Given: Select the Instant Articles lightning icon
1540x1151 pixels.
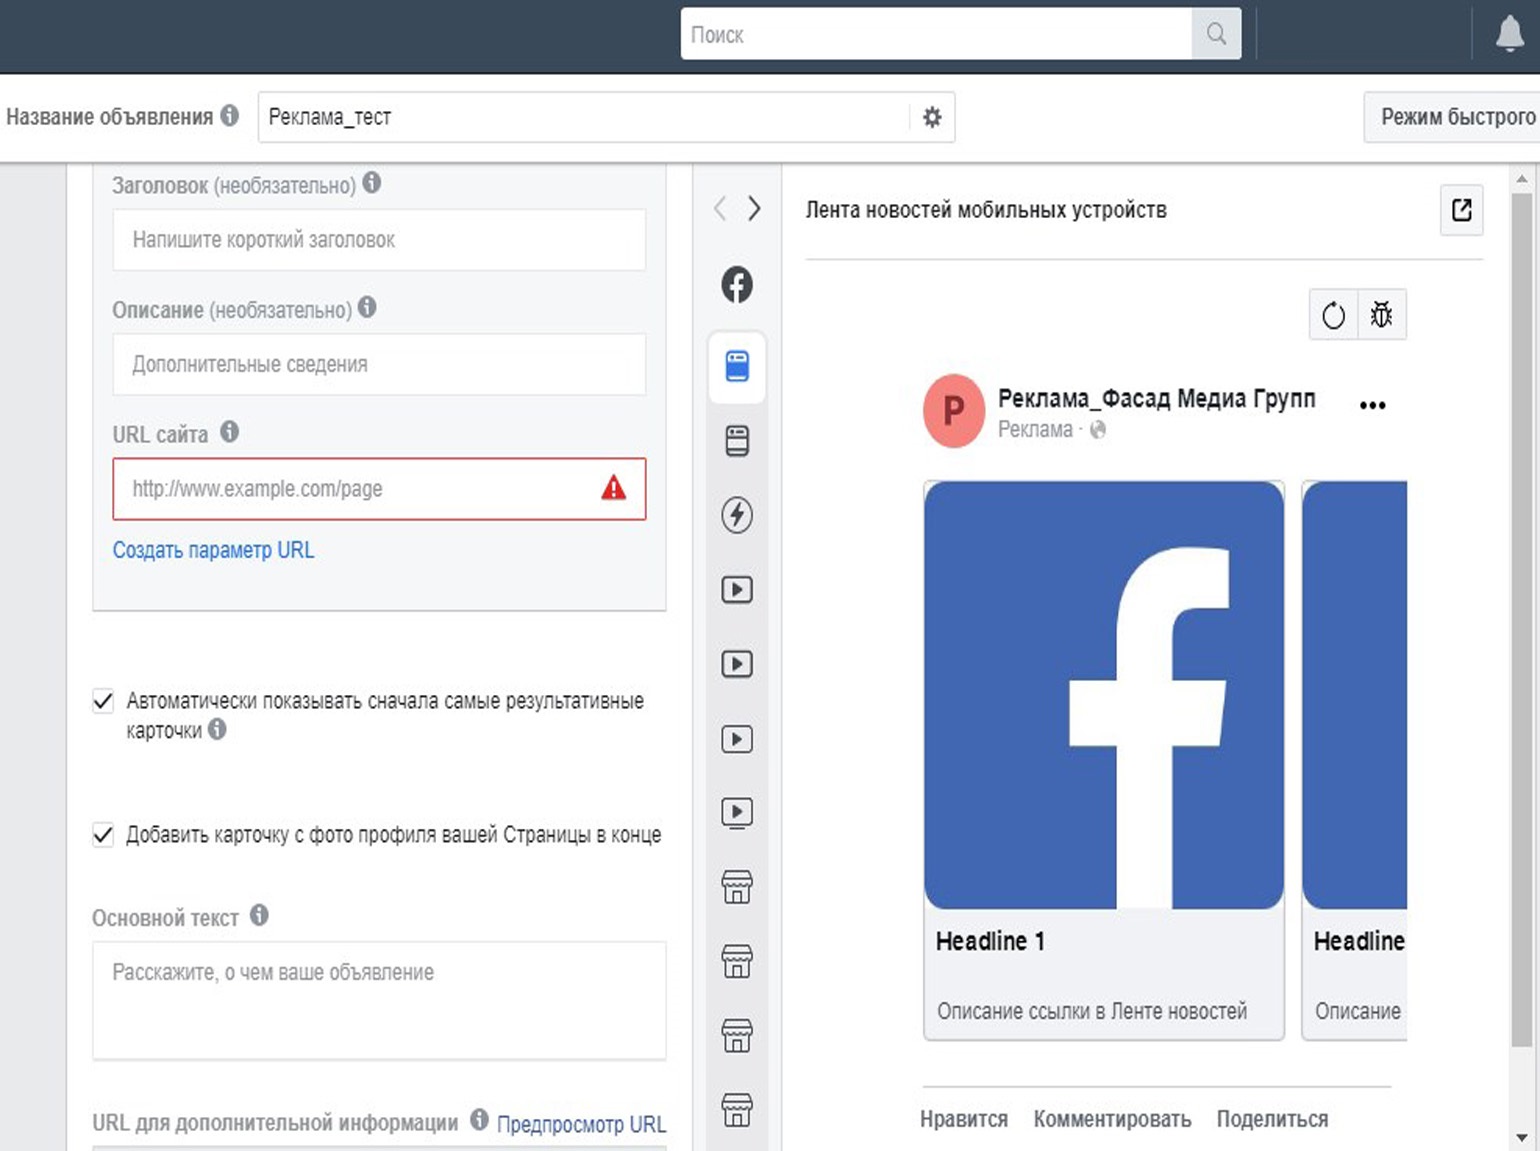Looking at the screenshot, I should (737, 515).
